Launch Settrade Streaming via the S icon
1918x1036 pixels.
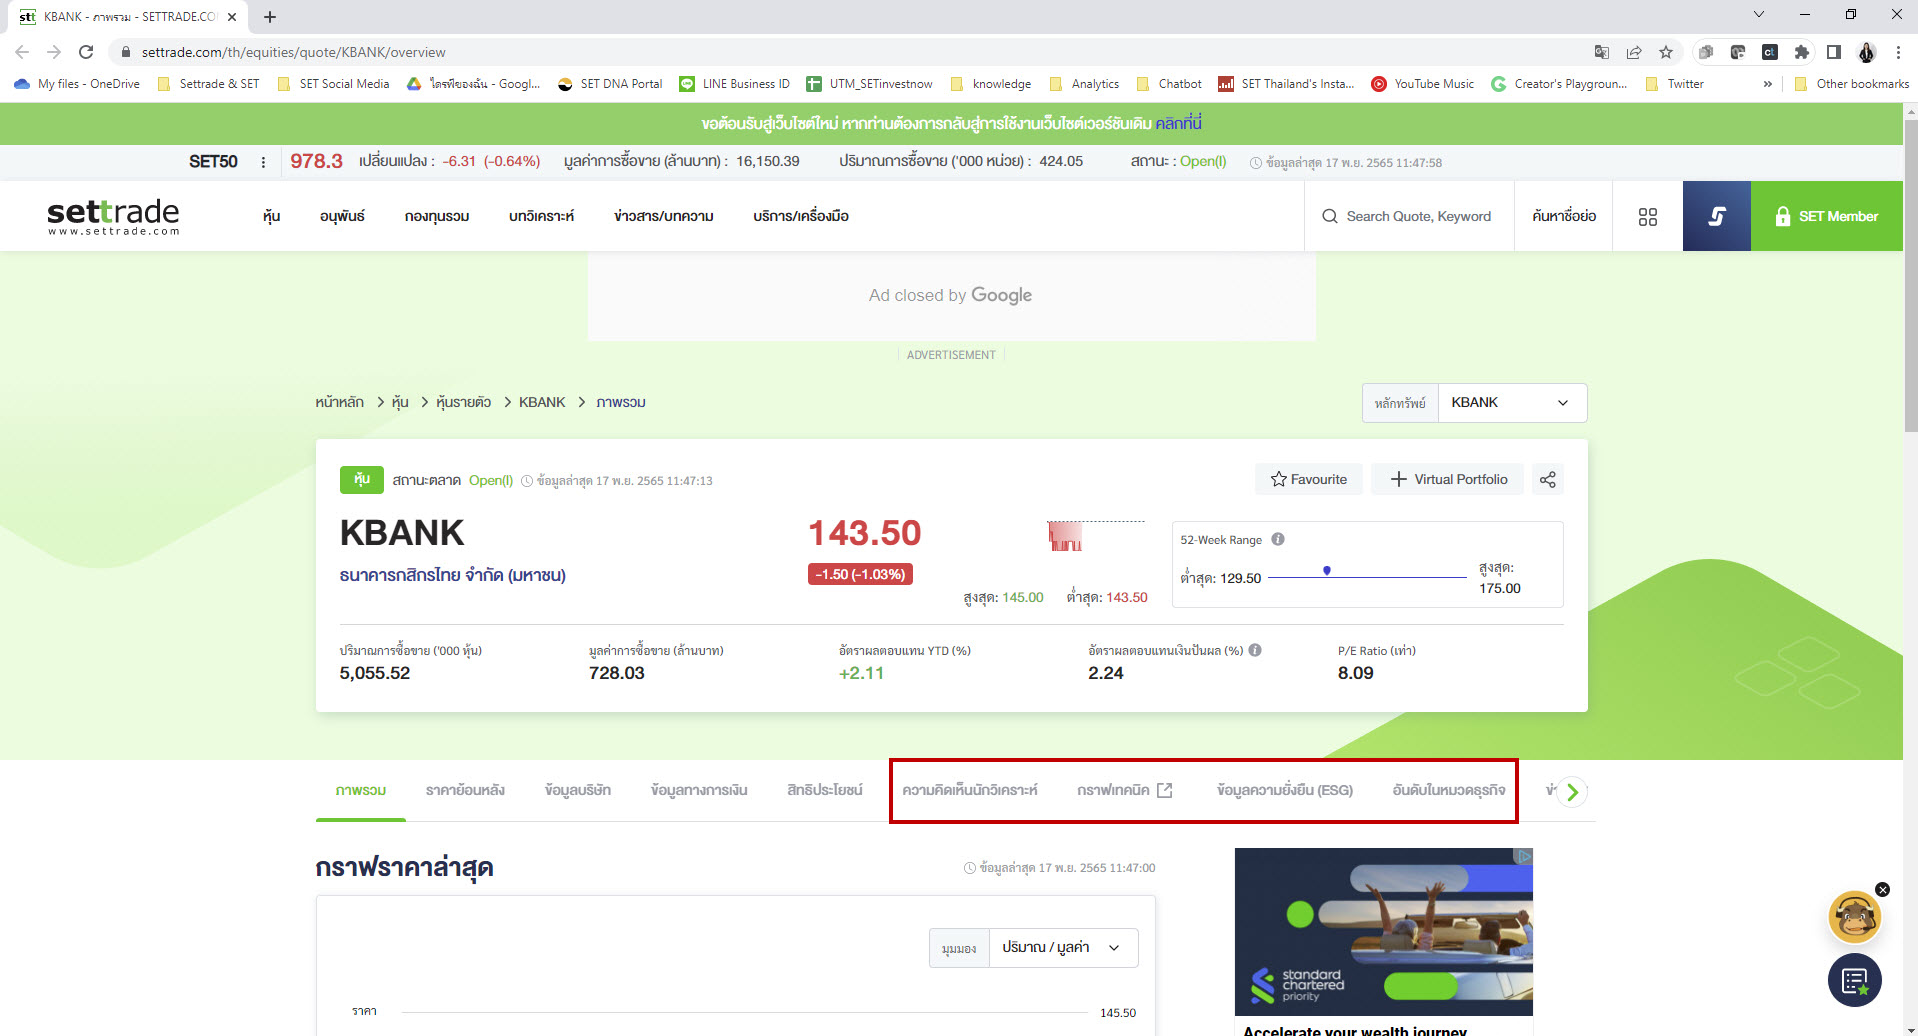(x=1716, y=216)
